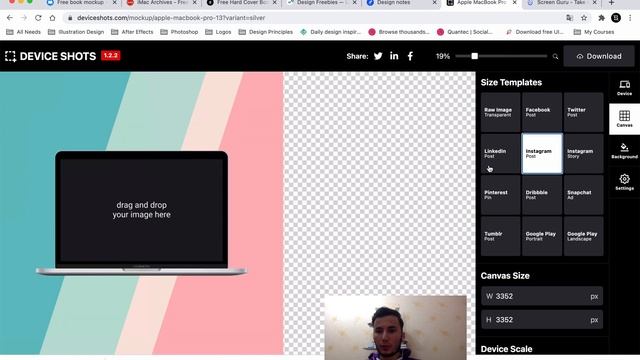Open the Canvas panel

[624, 119]
